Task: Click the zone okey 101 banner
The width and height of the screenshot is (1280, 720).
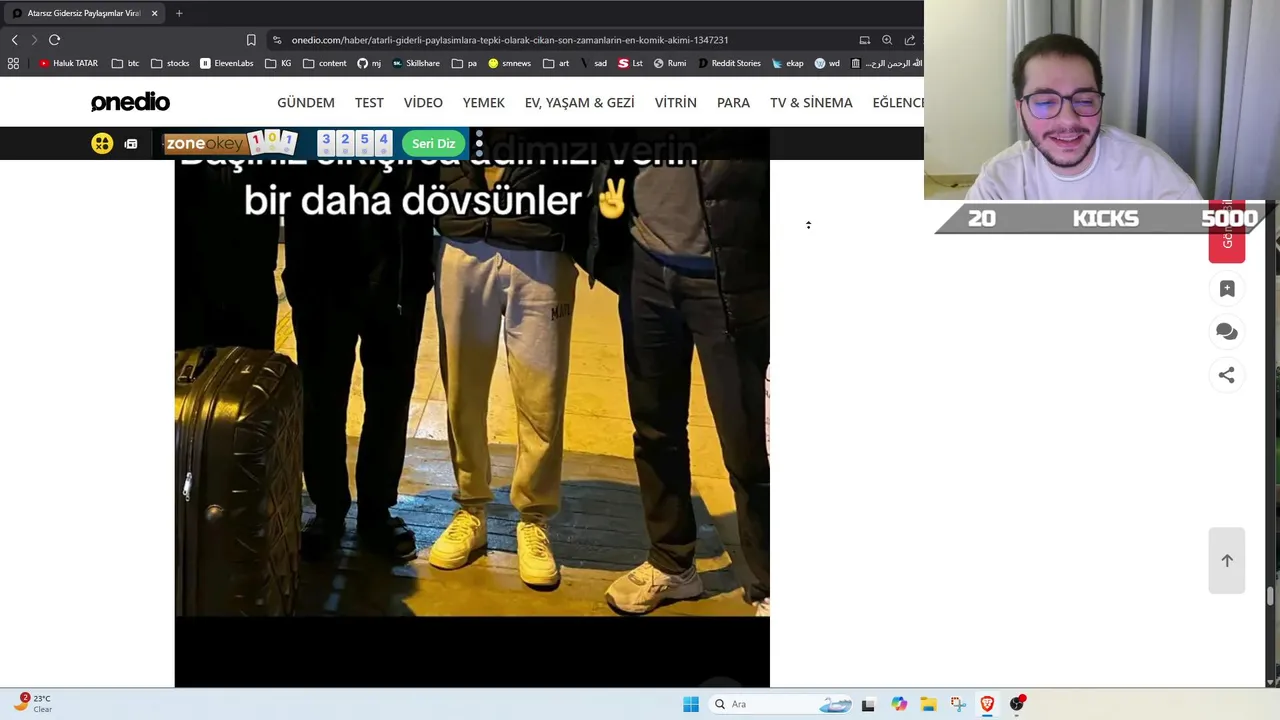Action: tap(232, 143)
